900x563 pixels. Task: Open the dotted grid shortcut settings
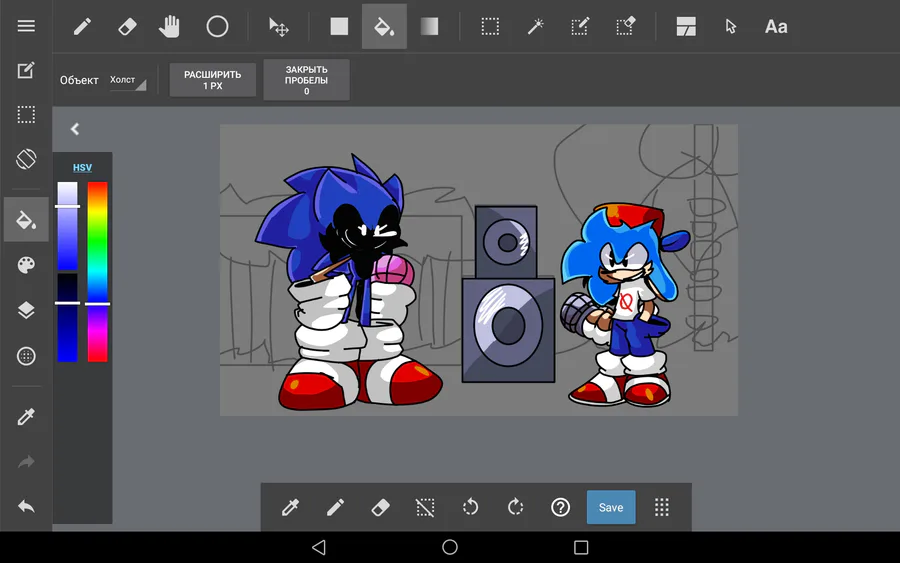(662, 507)
